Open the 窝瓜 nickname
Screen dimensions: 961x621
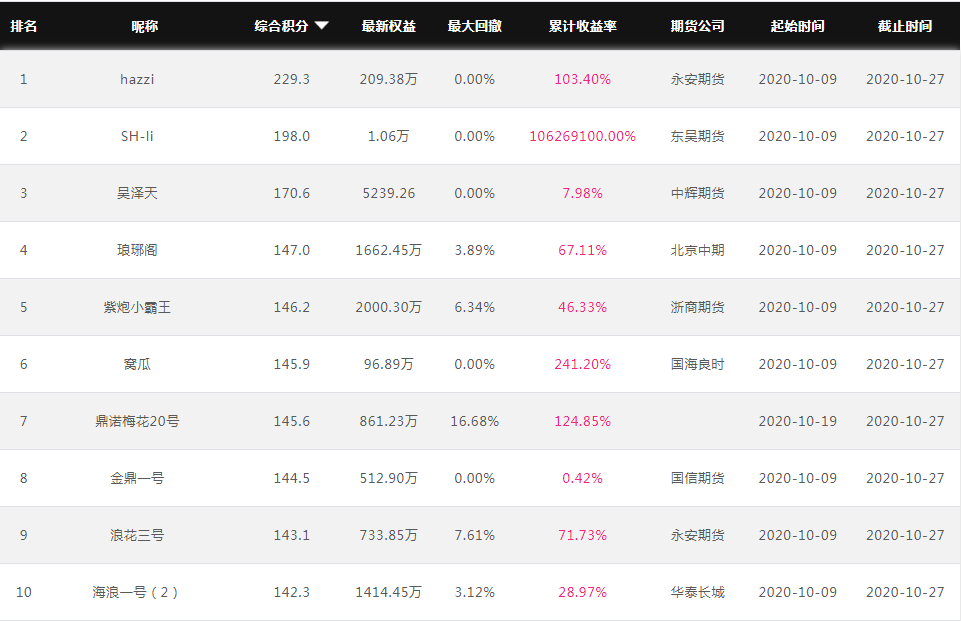(137, 364)
